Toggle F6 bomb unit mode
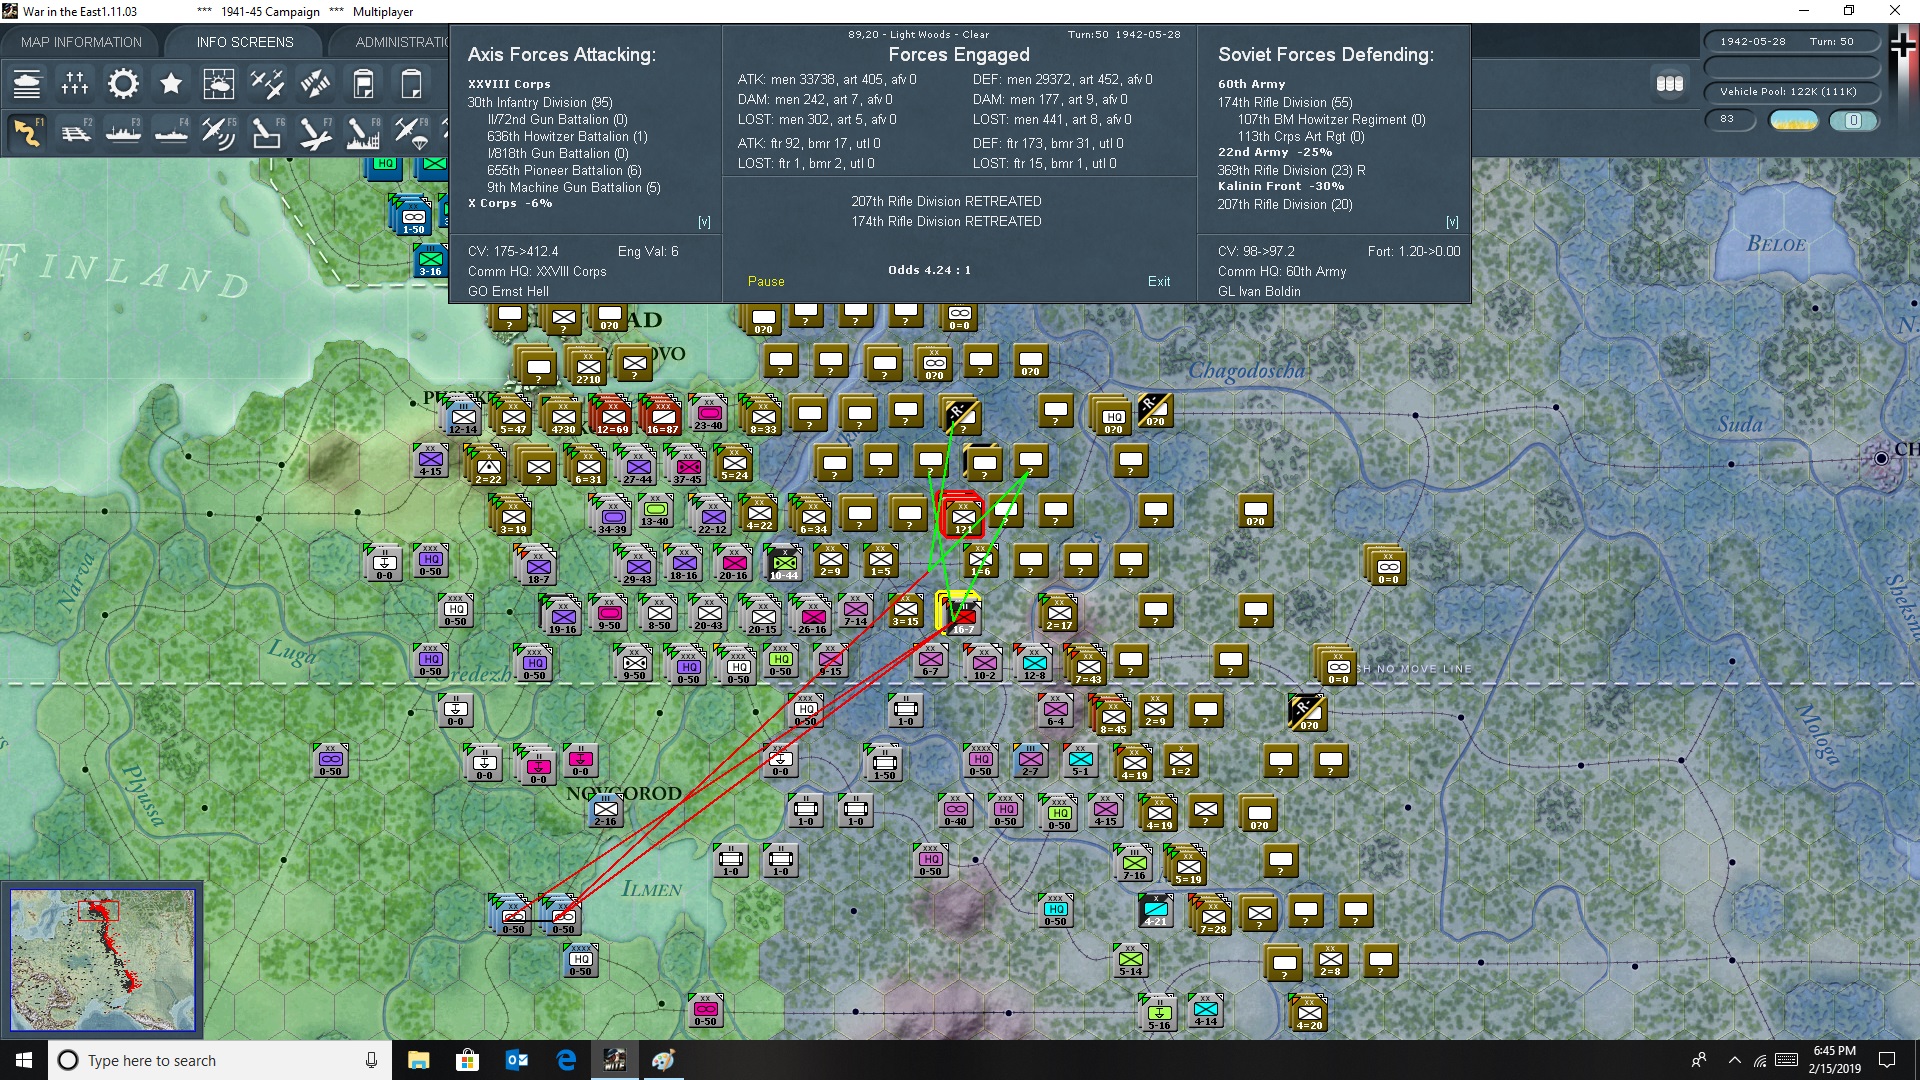The height and width of the screenshot is (1080, 1920). point(267,133)
